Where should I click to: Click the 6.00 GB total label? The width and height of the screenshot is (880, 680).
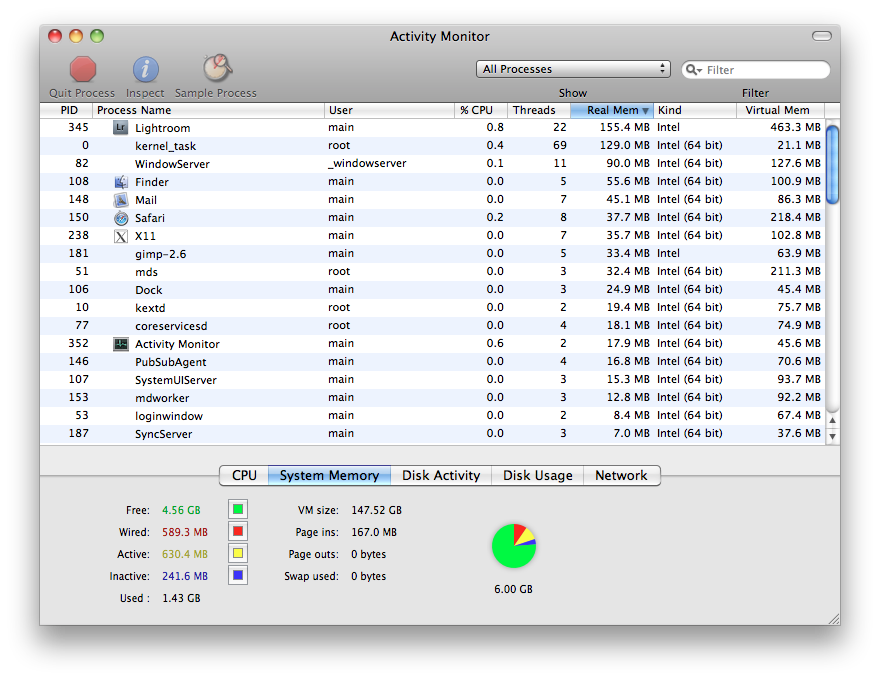pos(514,589)
